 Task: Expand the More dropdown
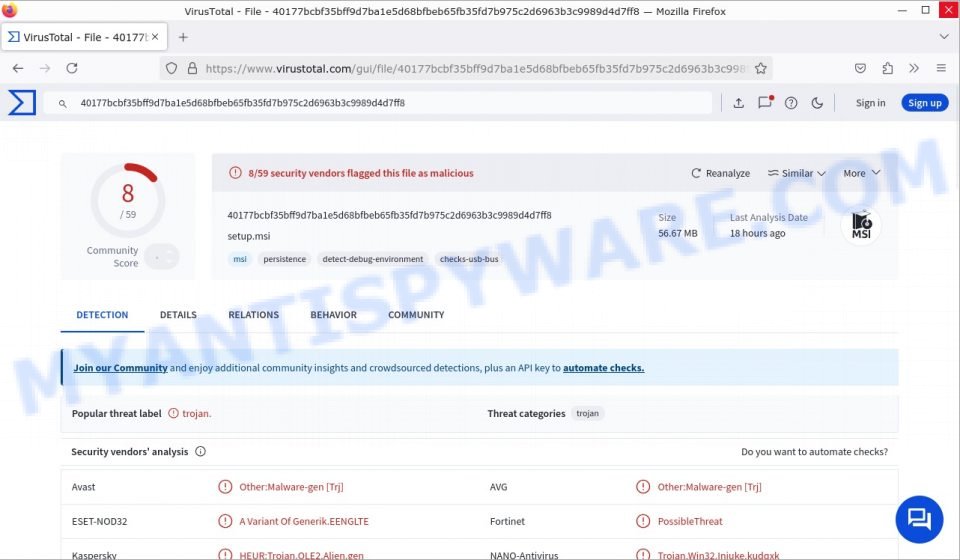pos(861,173)
